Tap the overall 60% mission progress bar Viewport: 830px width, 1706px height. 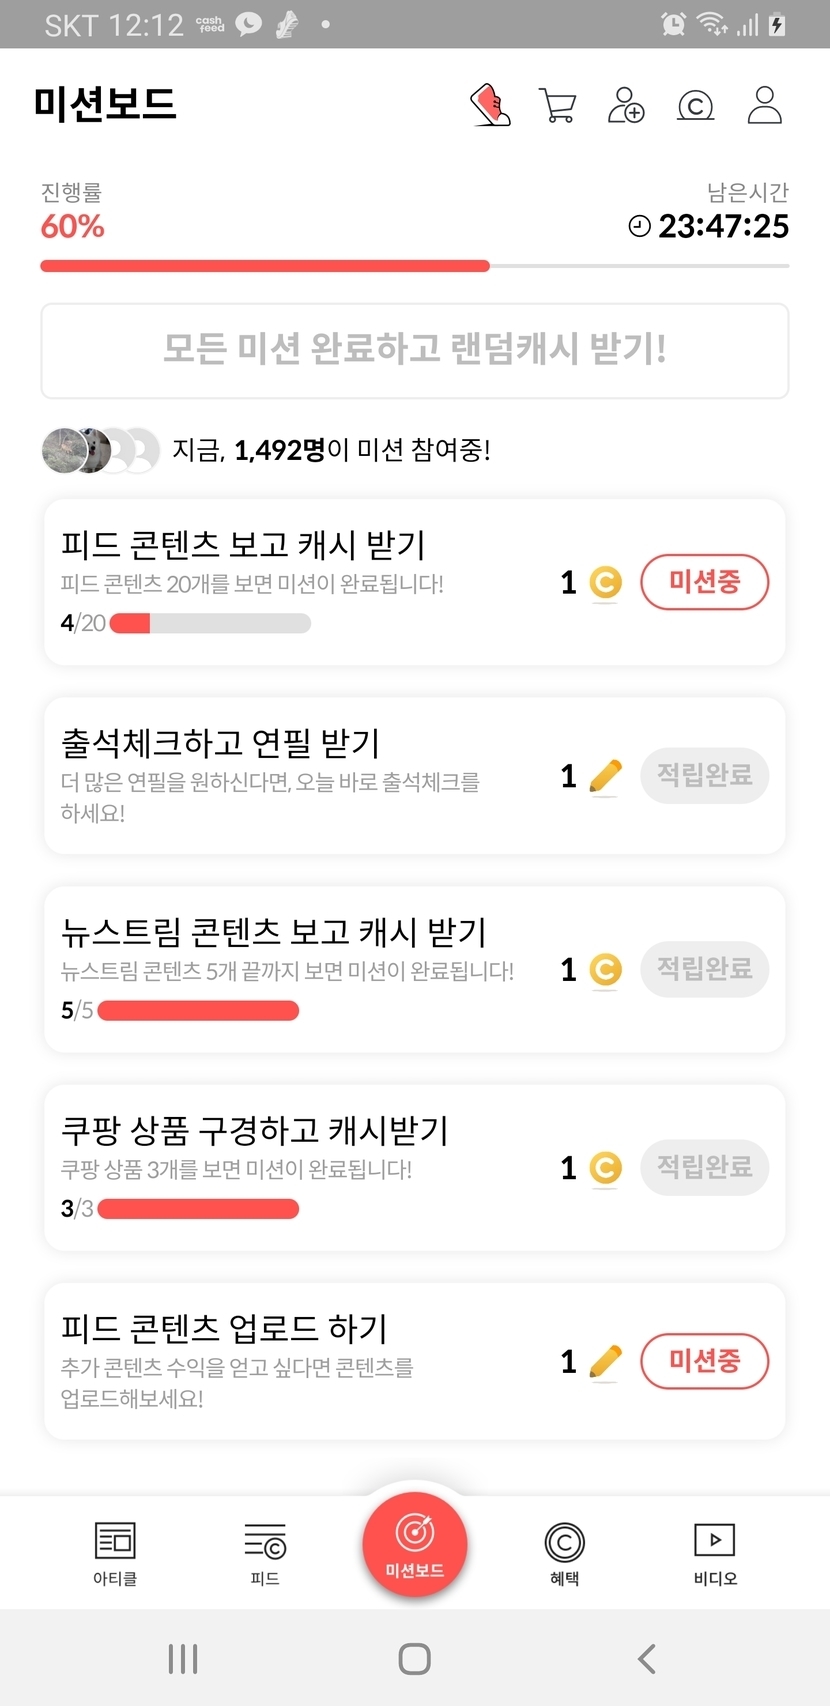point(414,266)
